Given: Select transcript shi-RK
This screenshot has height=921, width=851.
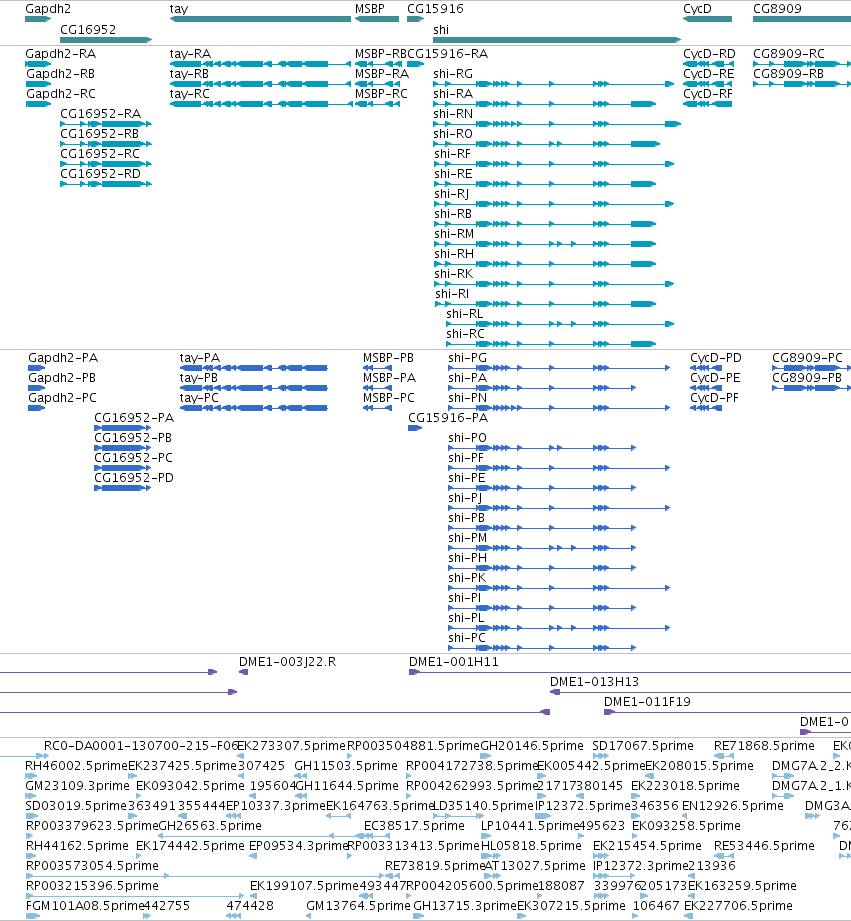Looking at the screenshot, I should click(x=453, y=274).
